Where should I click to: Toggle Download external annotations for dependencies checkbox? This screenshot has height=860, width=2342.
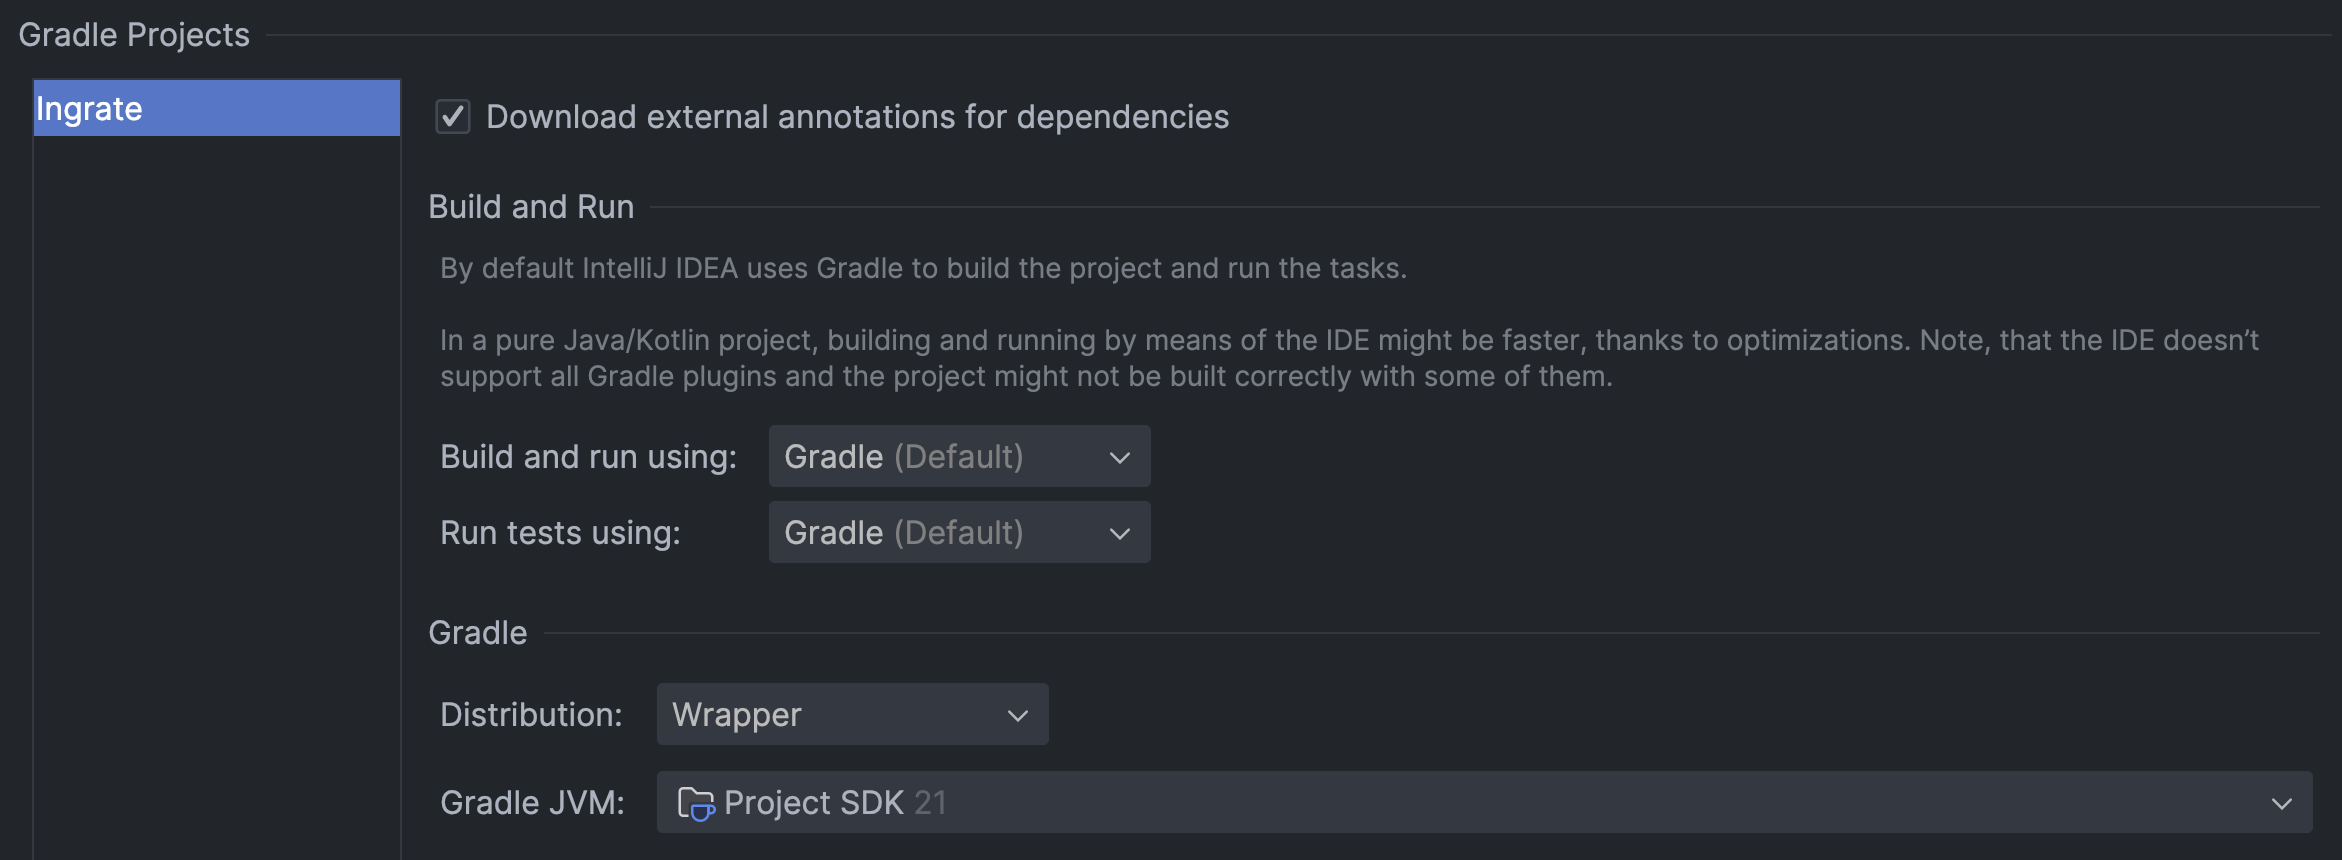(453, 117)
